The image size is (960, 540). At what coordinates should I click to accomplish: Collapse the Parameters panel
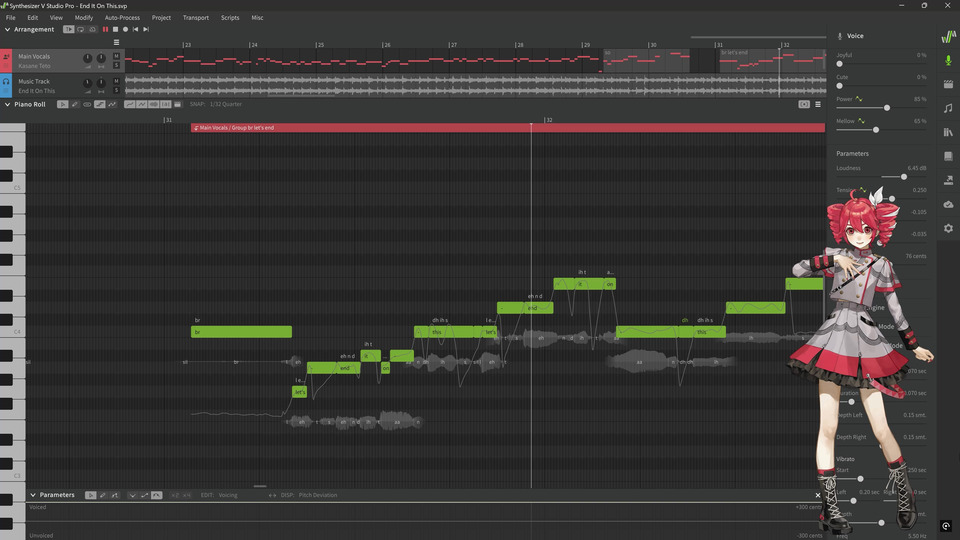[x=33, y=495]
